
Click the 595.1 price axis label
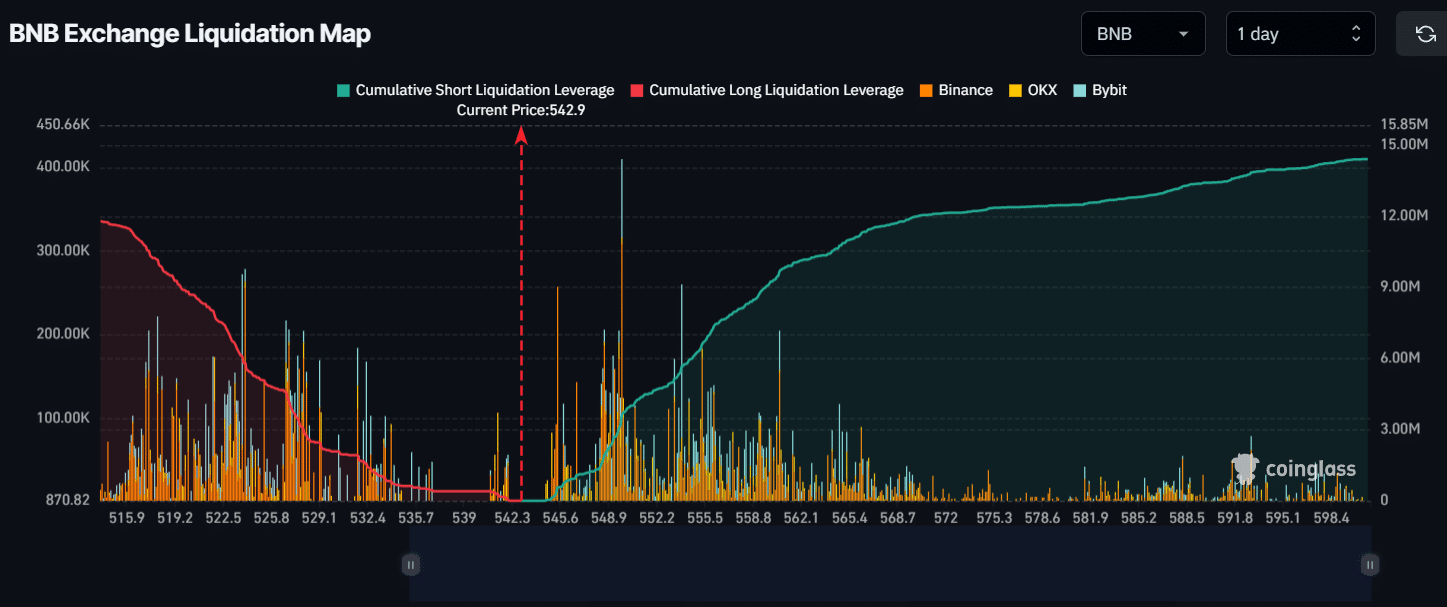click(1283, 518)
